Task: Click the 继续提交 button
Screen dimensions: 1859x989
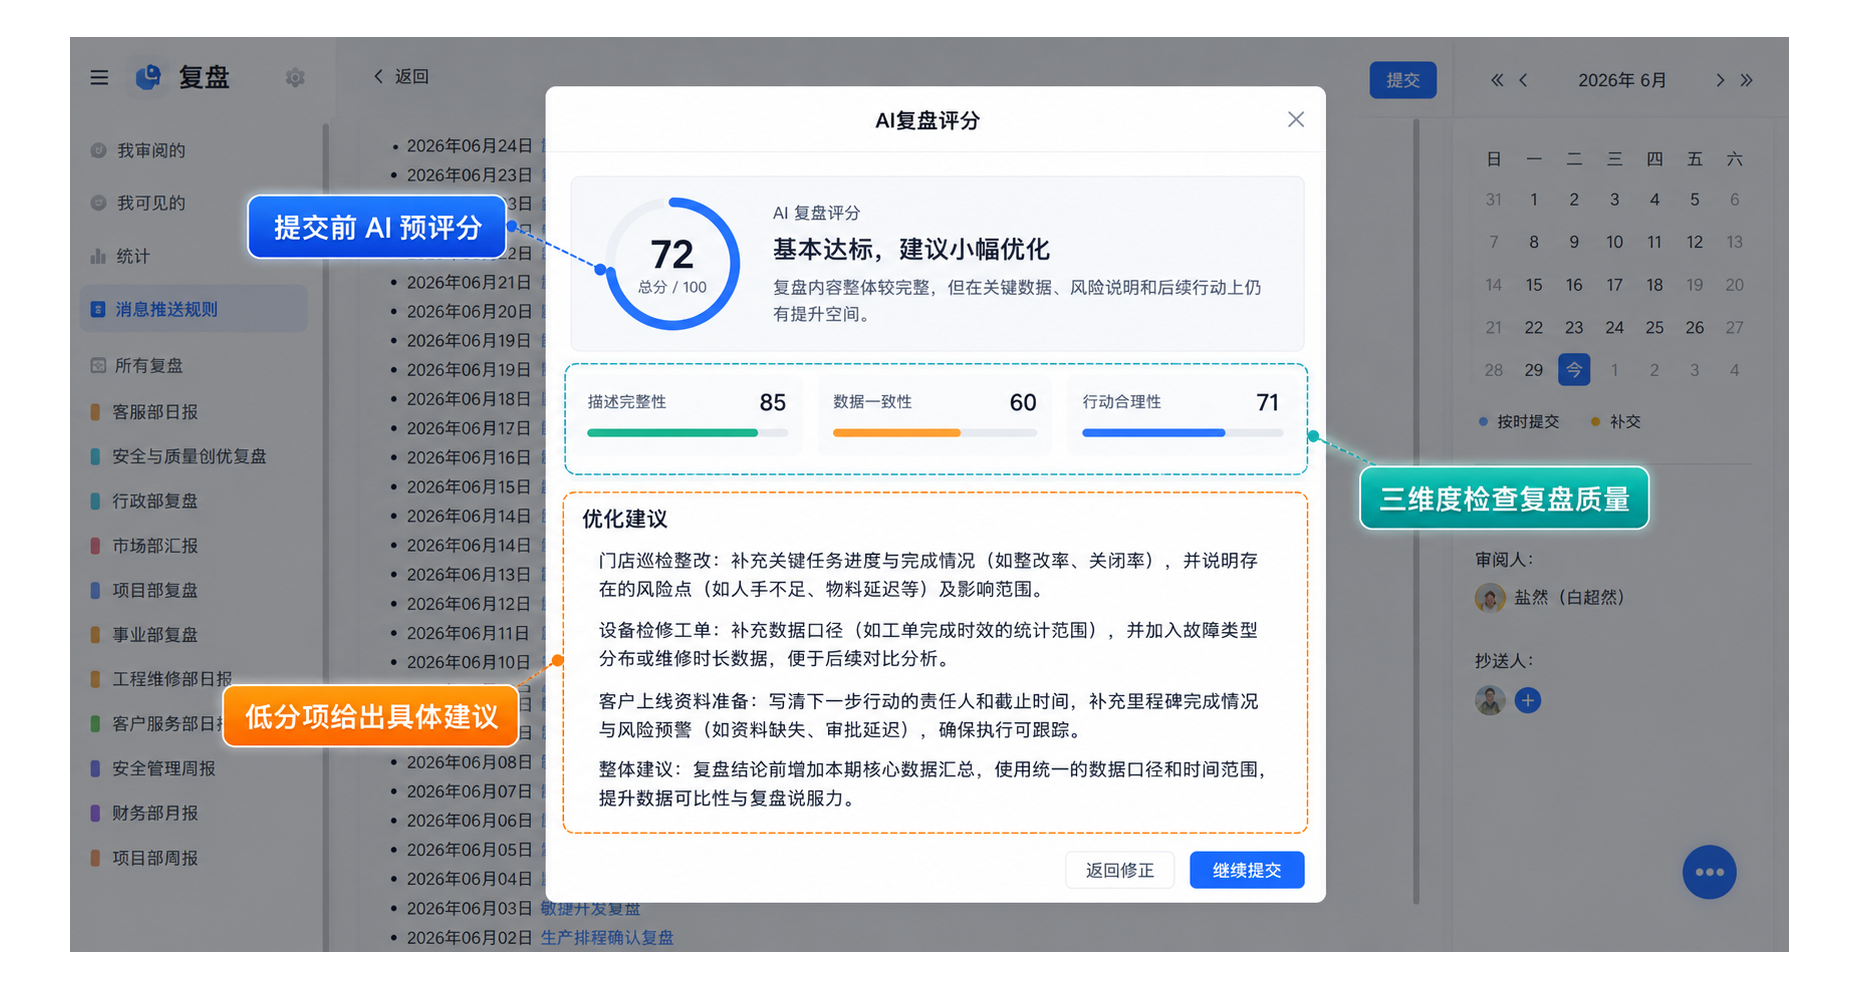Action: [x=1247, y=870]
